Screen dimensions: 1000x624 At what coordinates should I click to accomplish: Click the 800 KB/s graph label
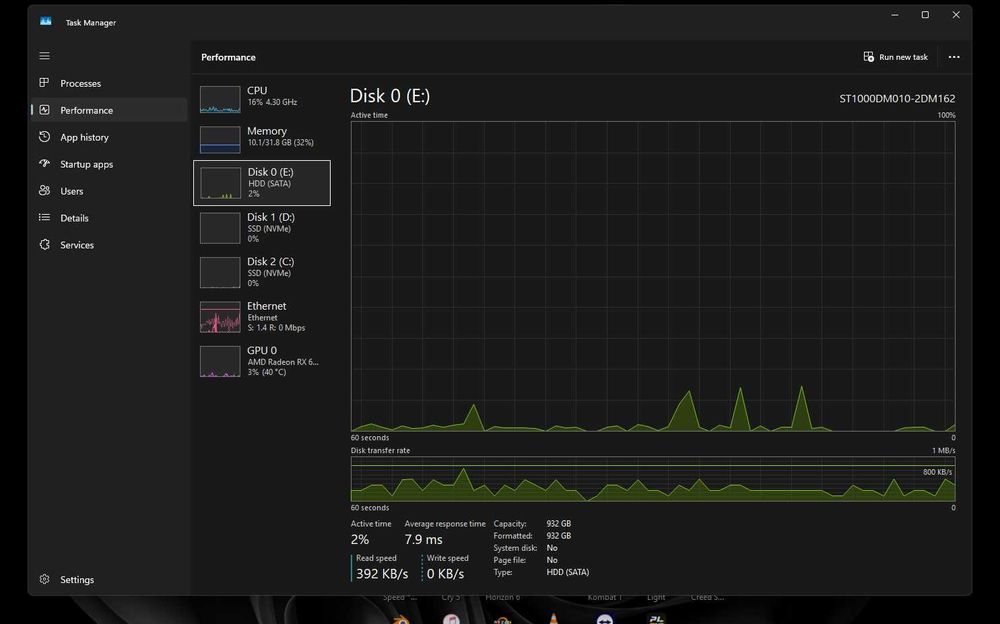937,472
